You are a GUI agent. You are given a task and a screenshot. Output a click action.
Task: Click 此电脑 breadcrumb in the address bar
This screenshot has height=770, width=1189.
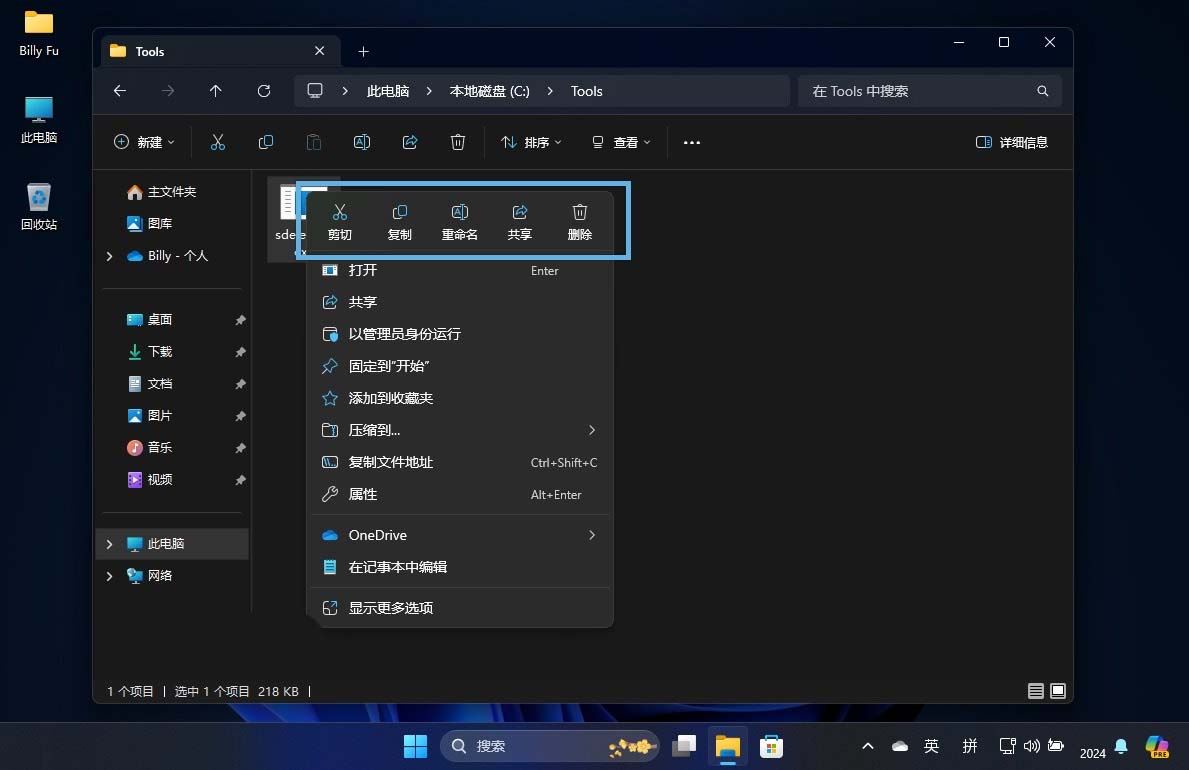pos(387,91)
